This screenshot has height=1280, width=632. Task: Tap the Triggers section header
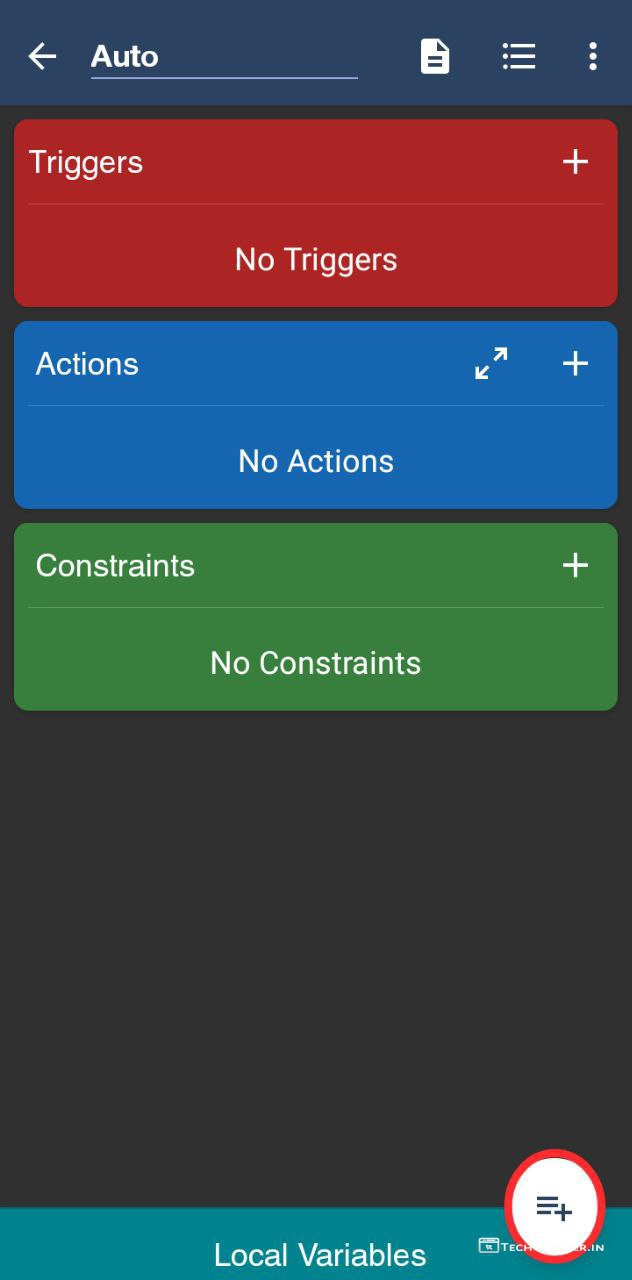86,162
